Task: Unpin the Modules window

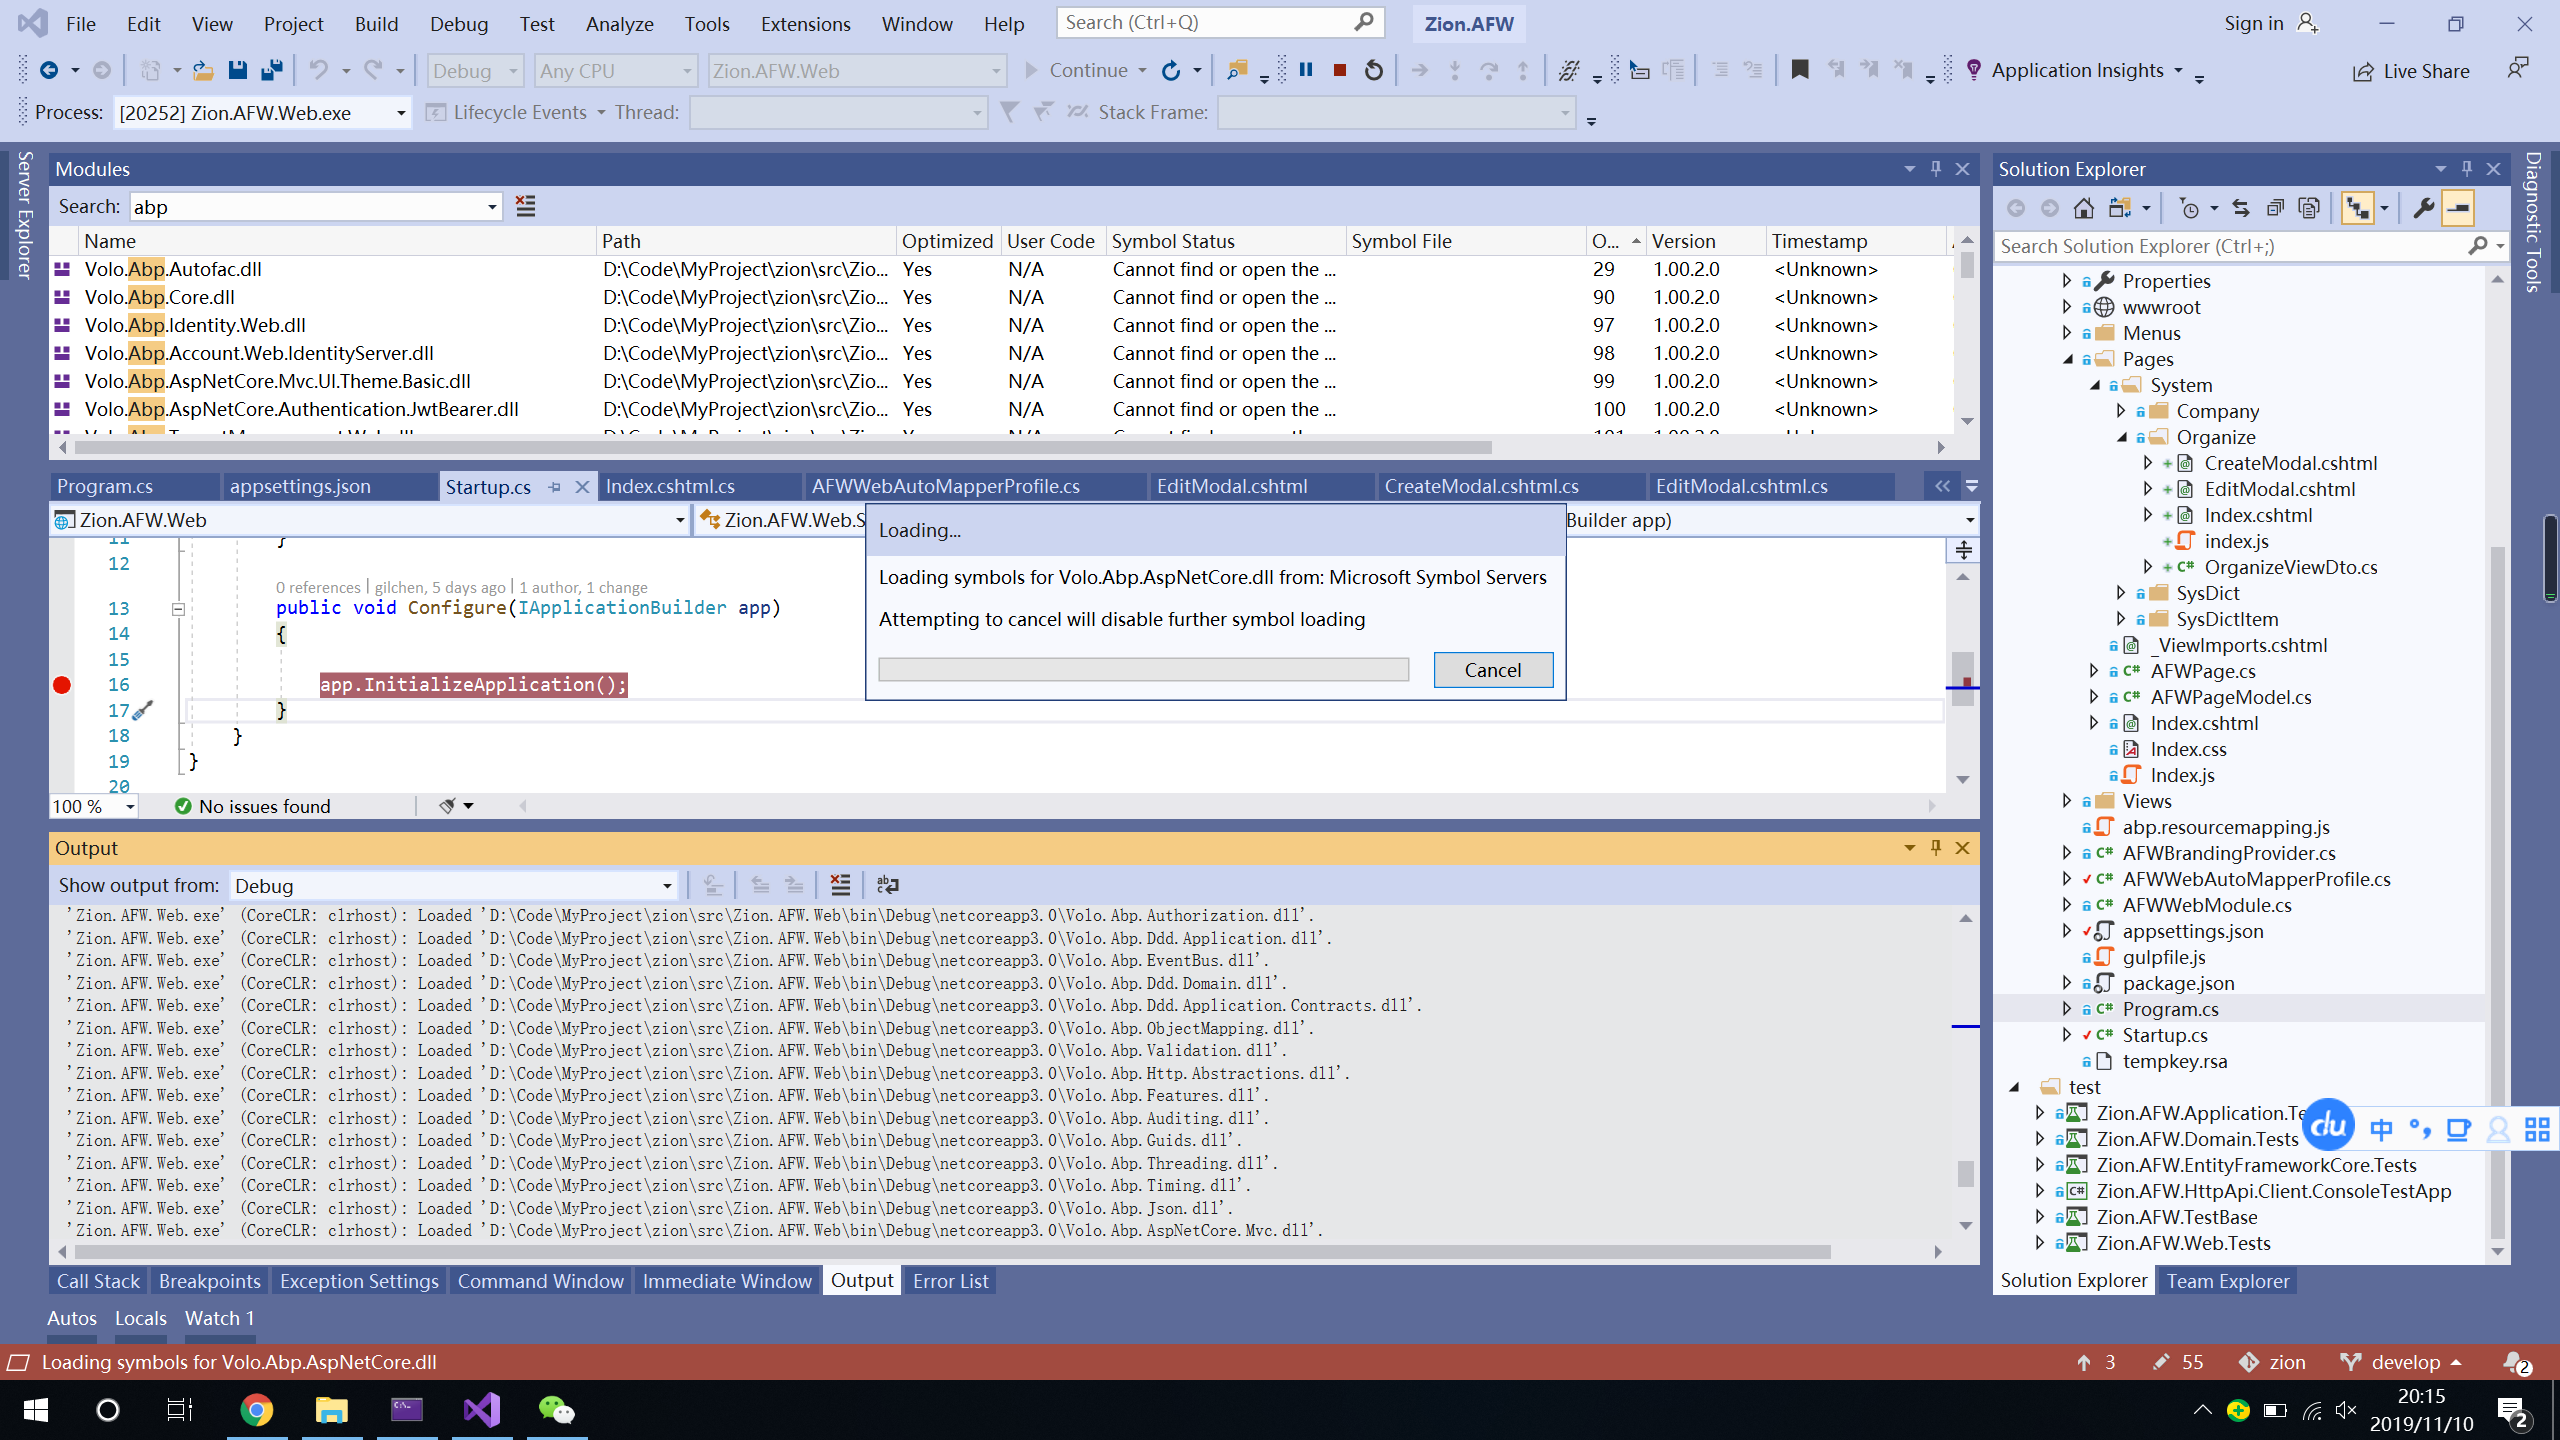Action: 1938,169
